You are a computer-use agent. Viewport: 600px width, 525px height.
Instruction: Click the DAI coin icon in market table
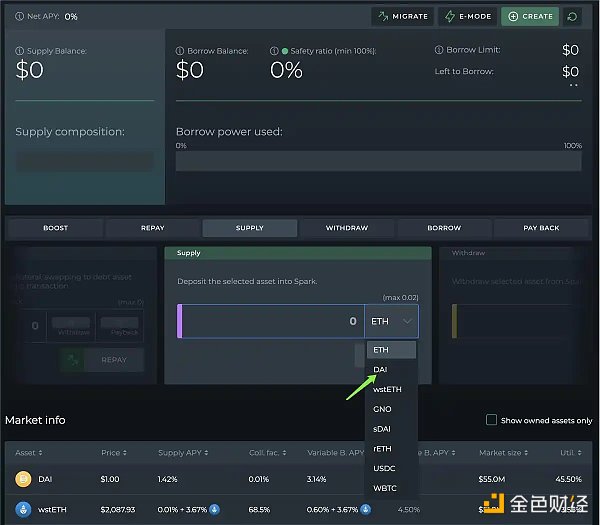coord(23,479)
